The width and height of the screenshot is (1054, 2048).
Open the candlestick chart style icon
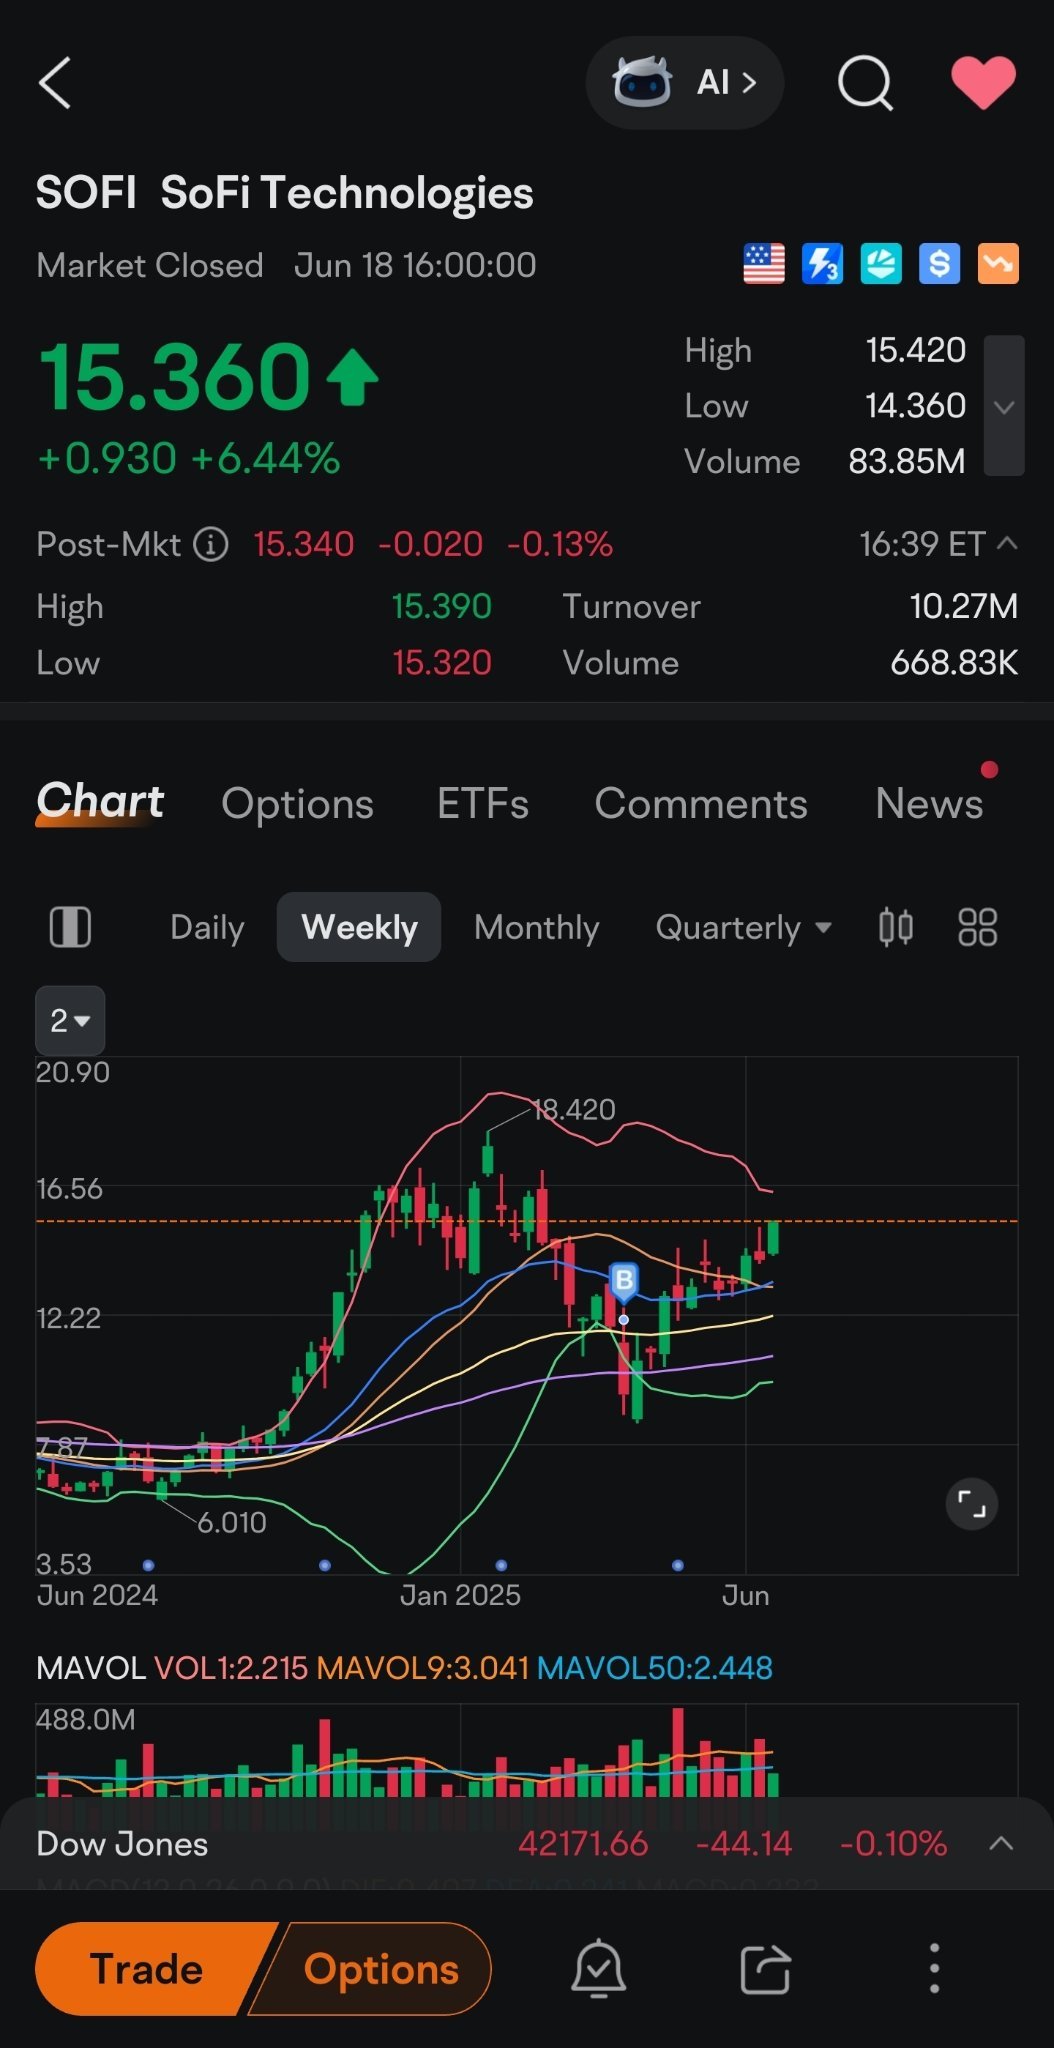pos(896,927)
